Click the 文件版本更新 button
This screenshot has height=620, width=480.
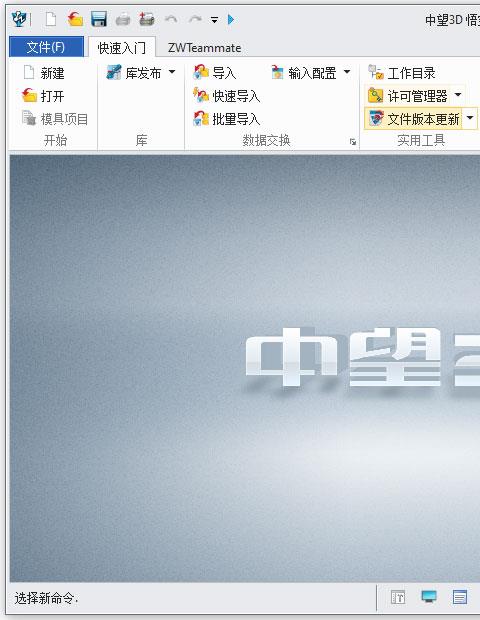pos(413,119)
